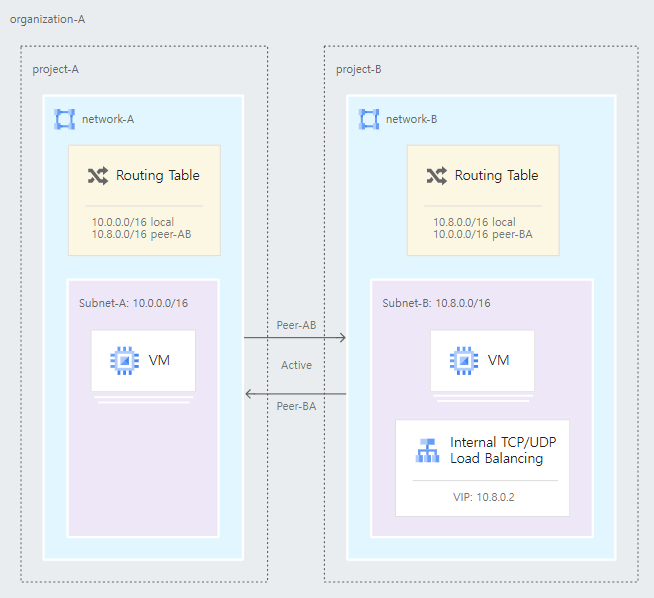The height and width of the screenshot is (598, 654).
Task: Click the VM chip icon in Subnet-A
Action: tap(125, 361)
